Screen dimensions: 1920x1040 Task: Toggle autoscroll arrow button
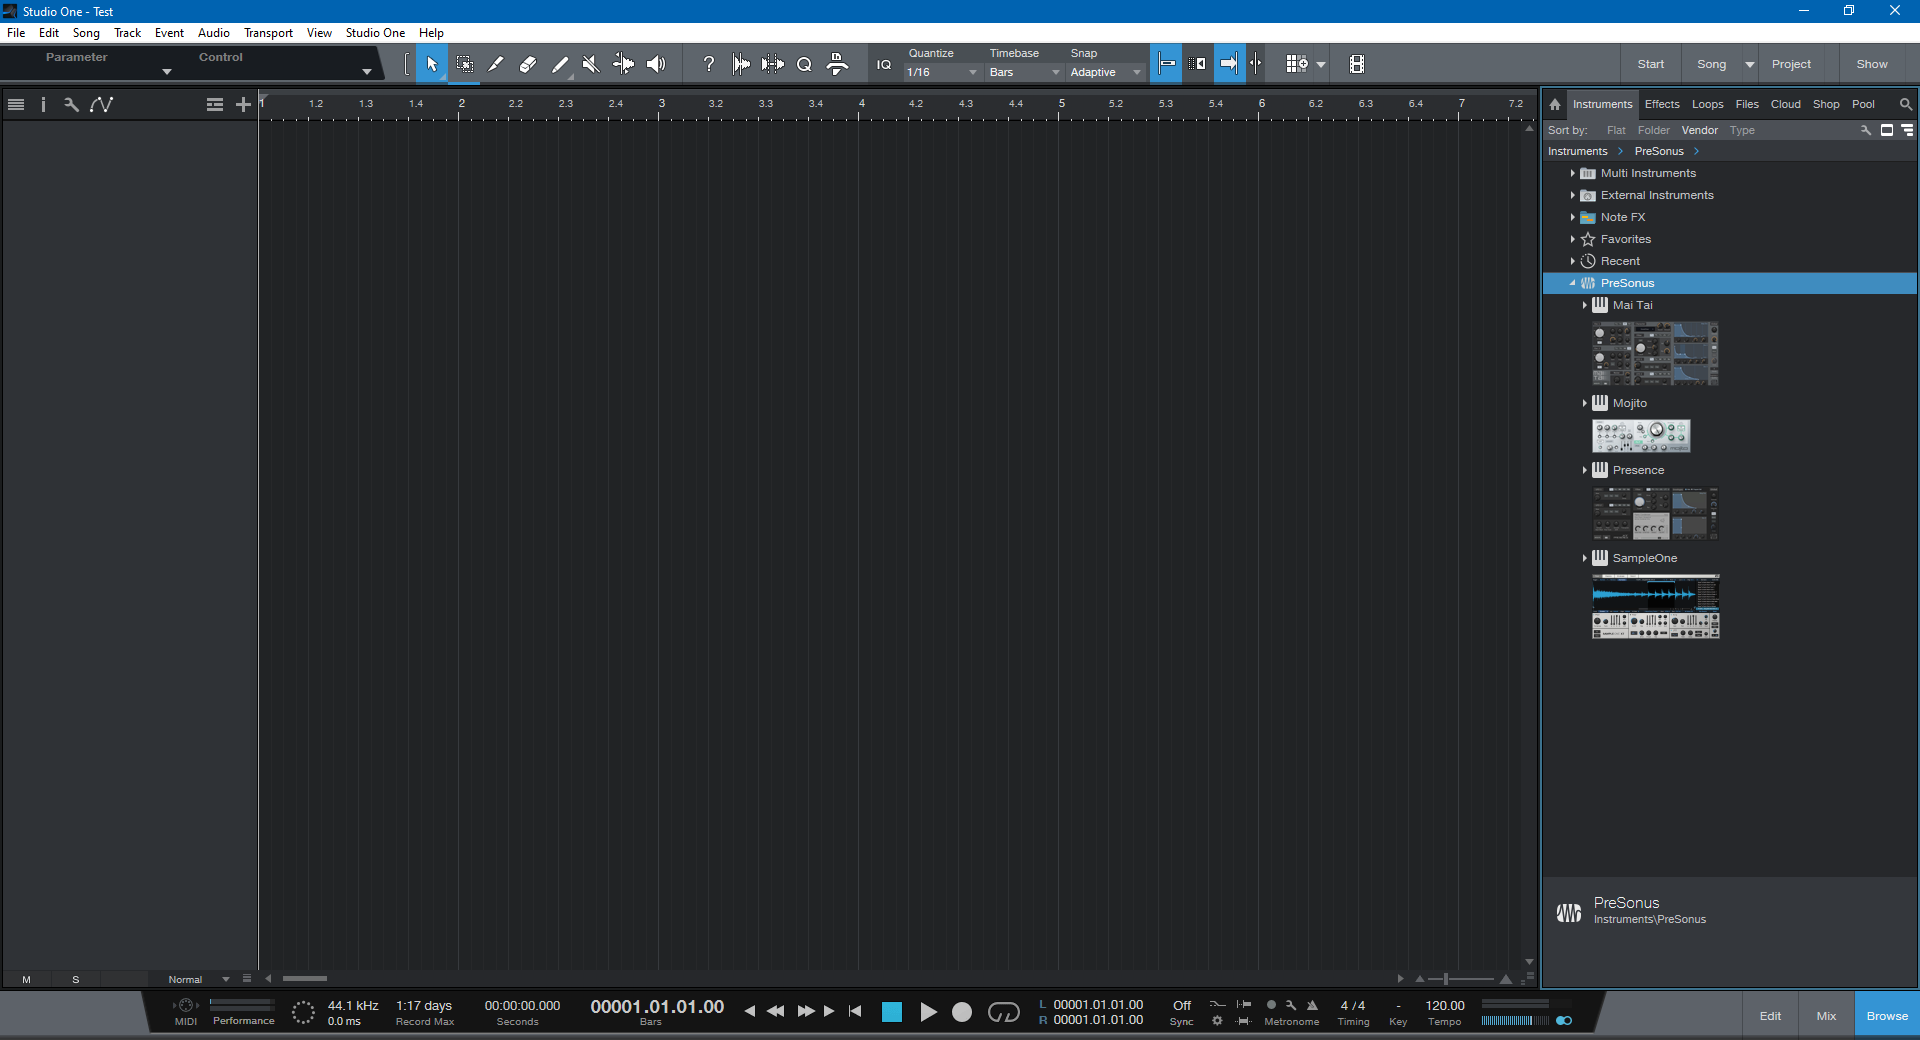tap(1229, 64)
